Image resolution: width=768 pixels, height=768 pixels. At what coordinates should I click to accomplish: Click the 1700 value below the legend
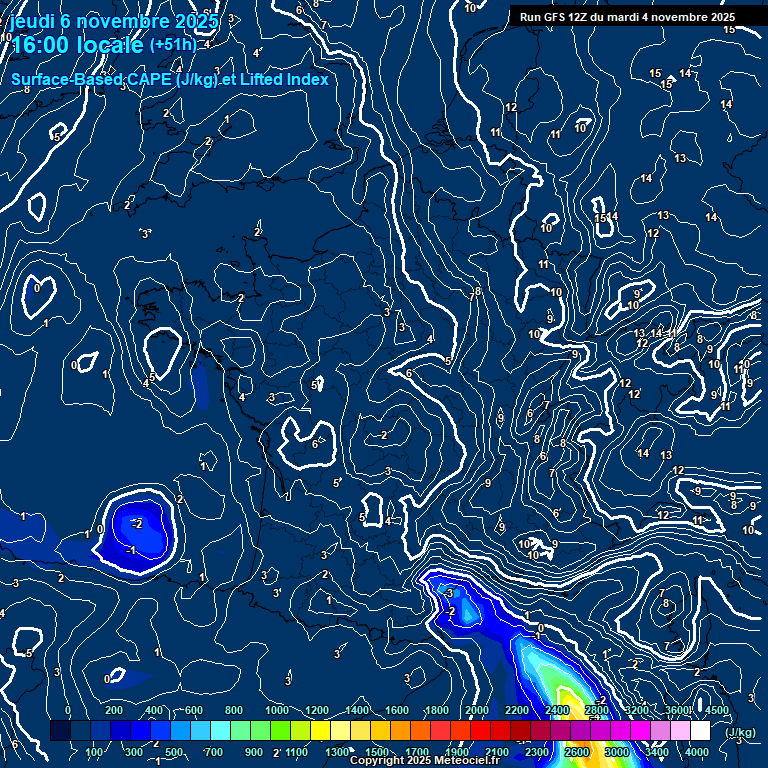[x=417, y=752]
